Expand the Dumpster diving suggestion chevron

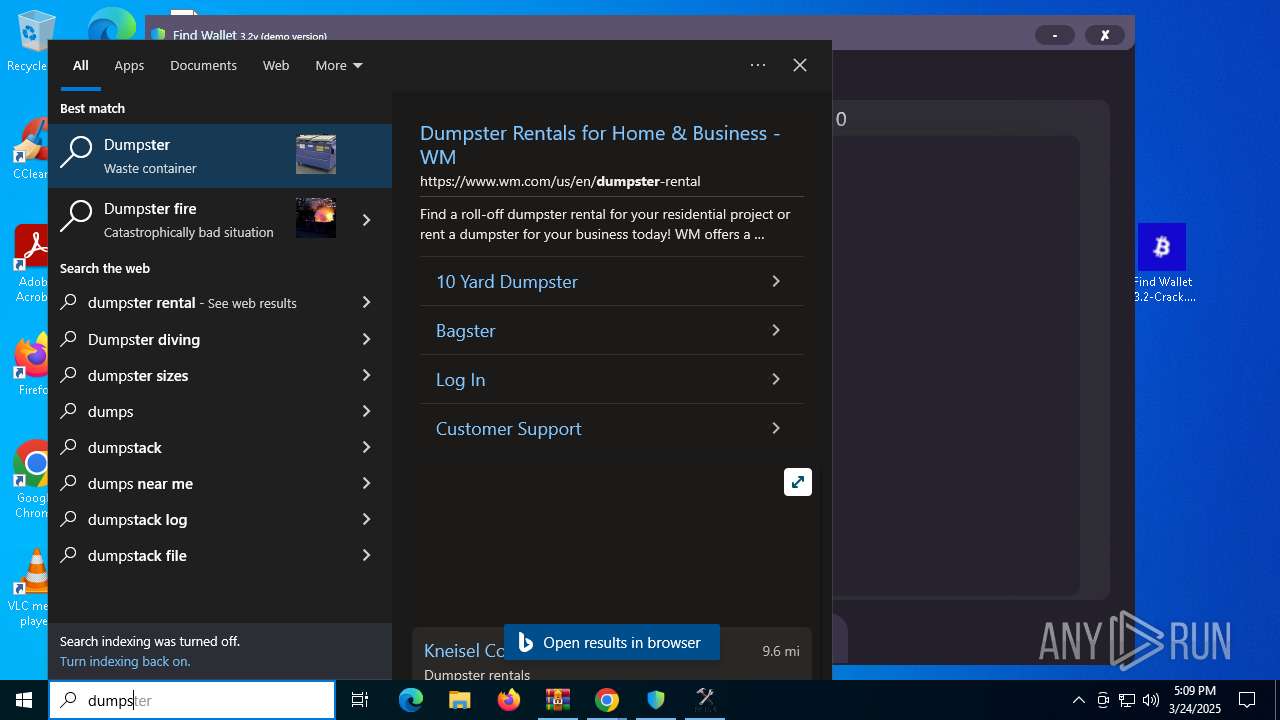click(x=366, y=339)
